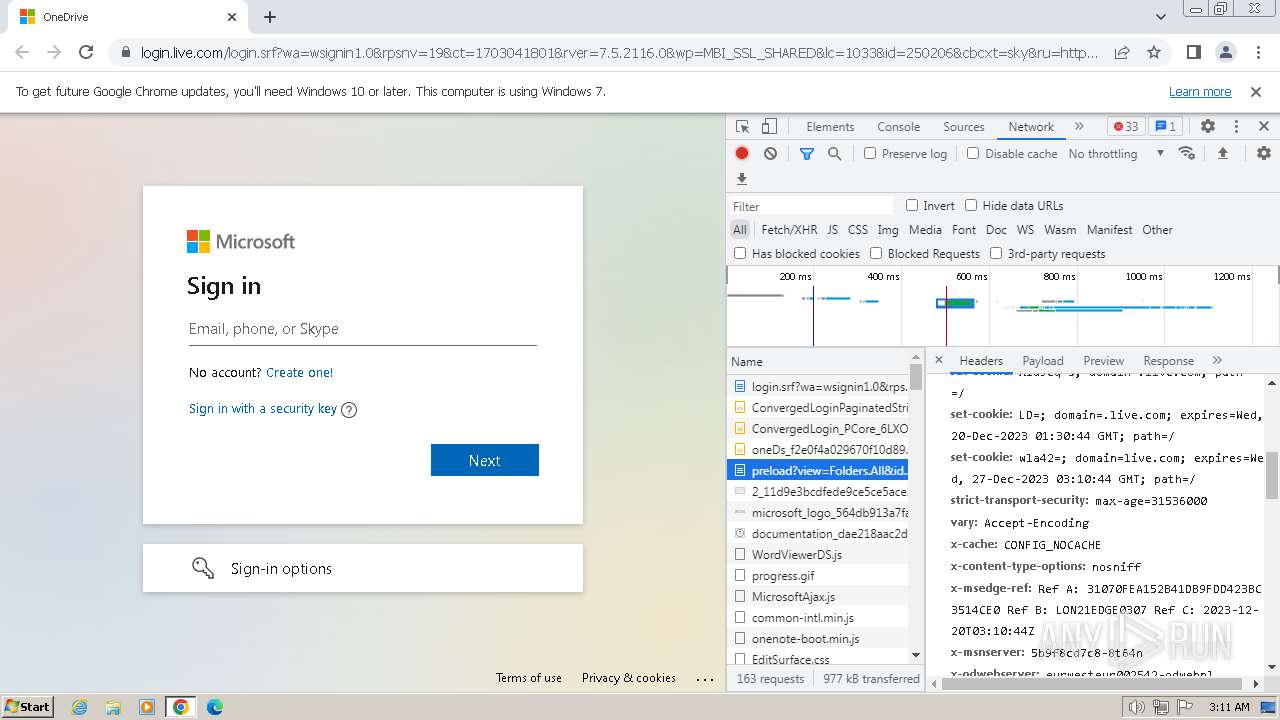This screenshot has width=1280, height=720.
Task: Open DevTools customize three-dot menu
Action: (x=1236, y=127)
